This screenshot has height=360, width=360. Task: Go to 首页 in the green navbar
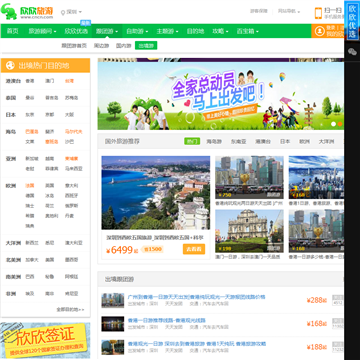click(x=12, y=31)
